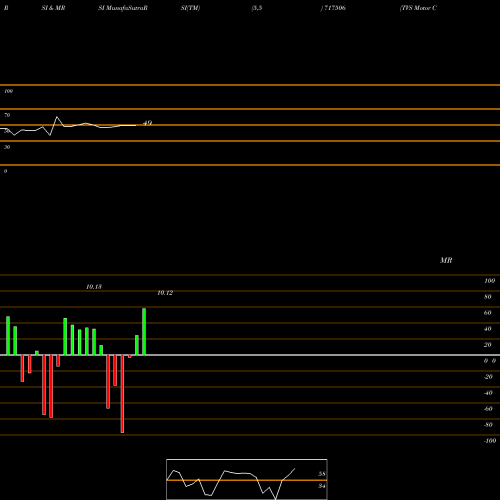Click the 'MR' panel title
500x500 pixels.
pos(446,260)
